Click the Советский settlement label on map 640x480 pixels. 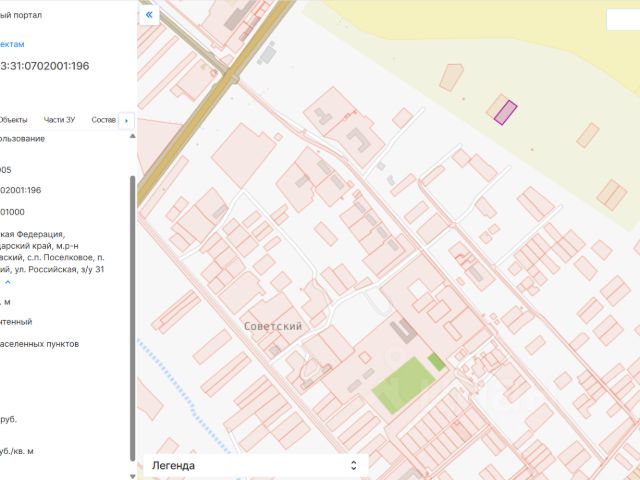[273, 326]
